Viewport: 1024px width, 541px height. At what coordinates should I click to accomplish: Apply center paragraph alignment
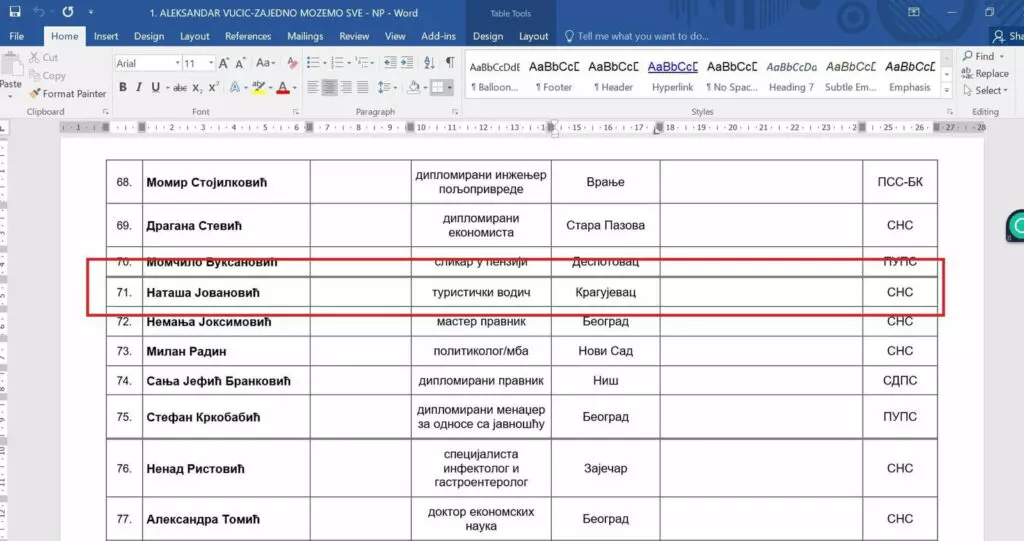[x=329, y=87]
